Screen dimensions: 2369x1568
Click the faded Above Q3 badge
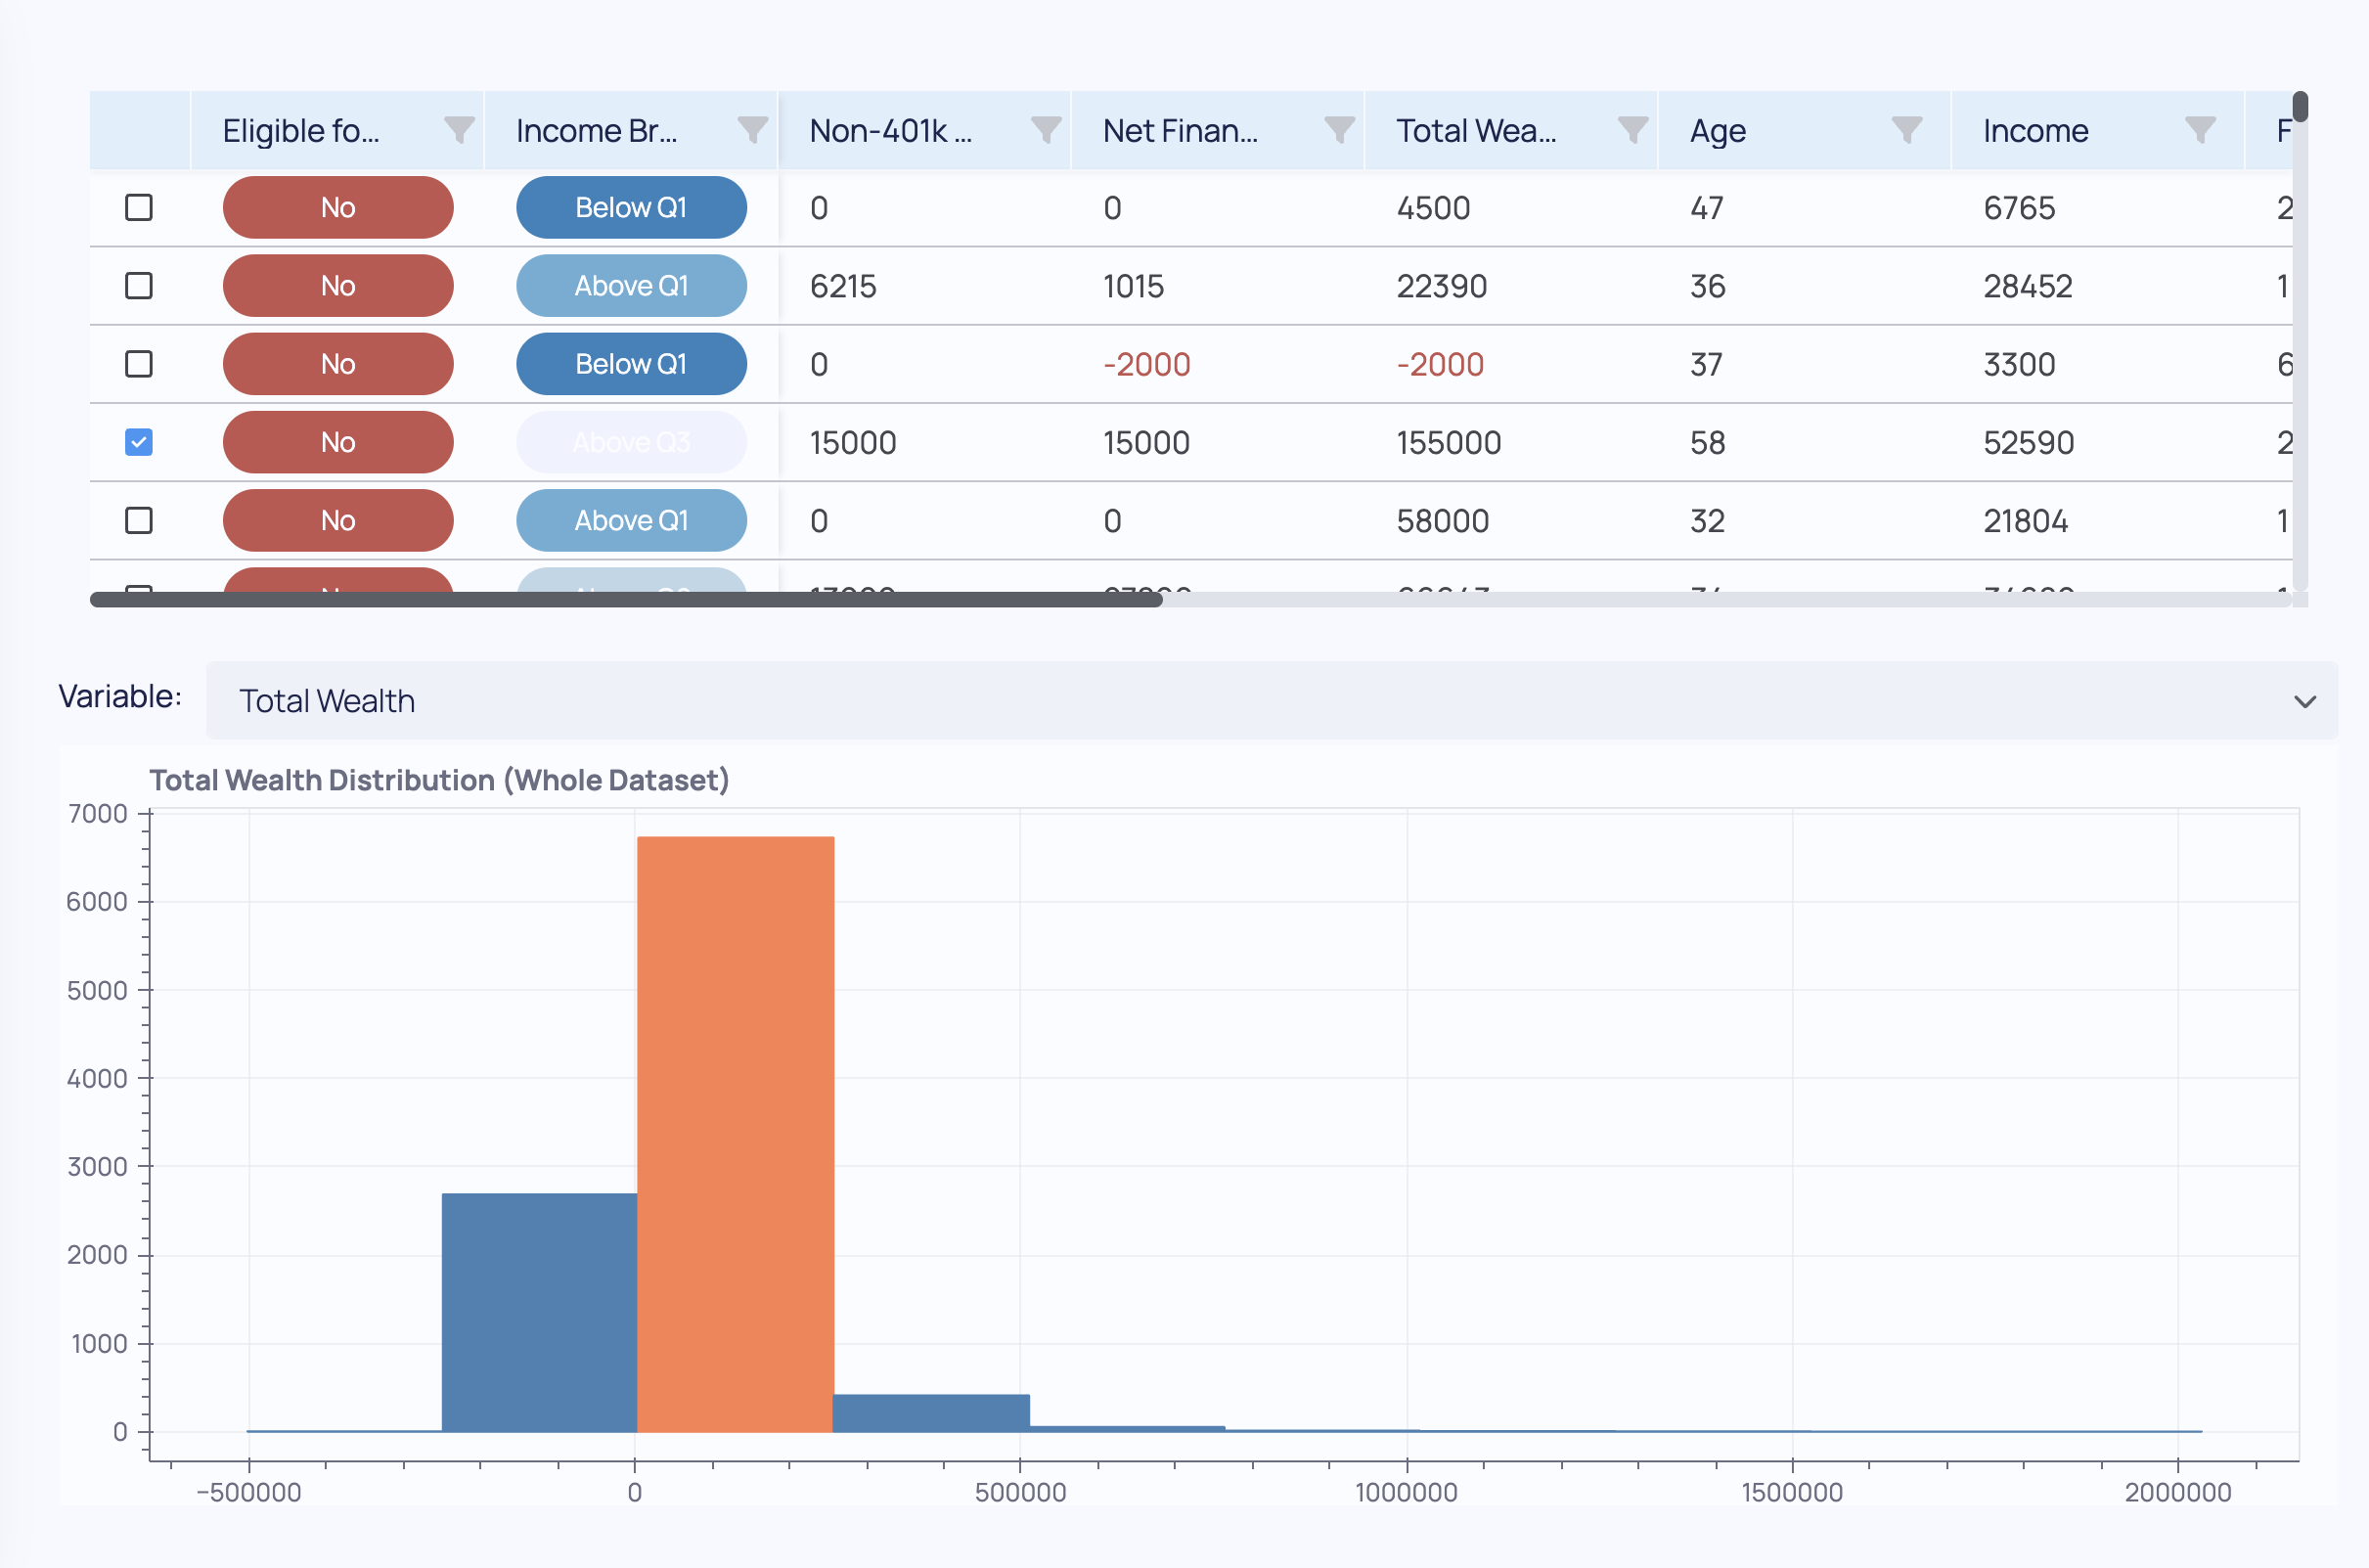point(631,442)
